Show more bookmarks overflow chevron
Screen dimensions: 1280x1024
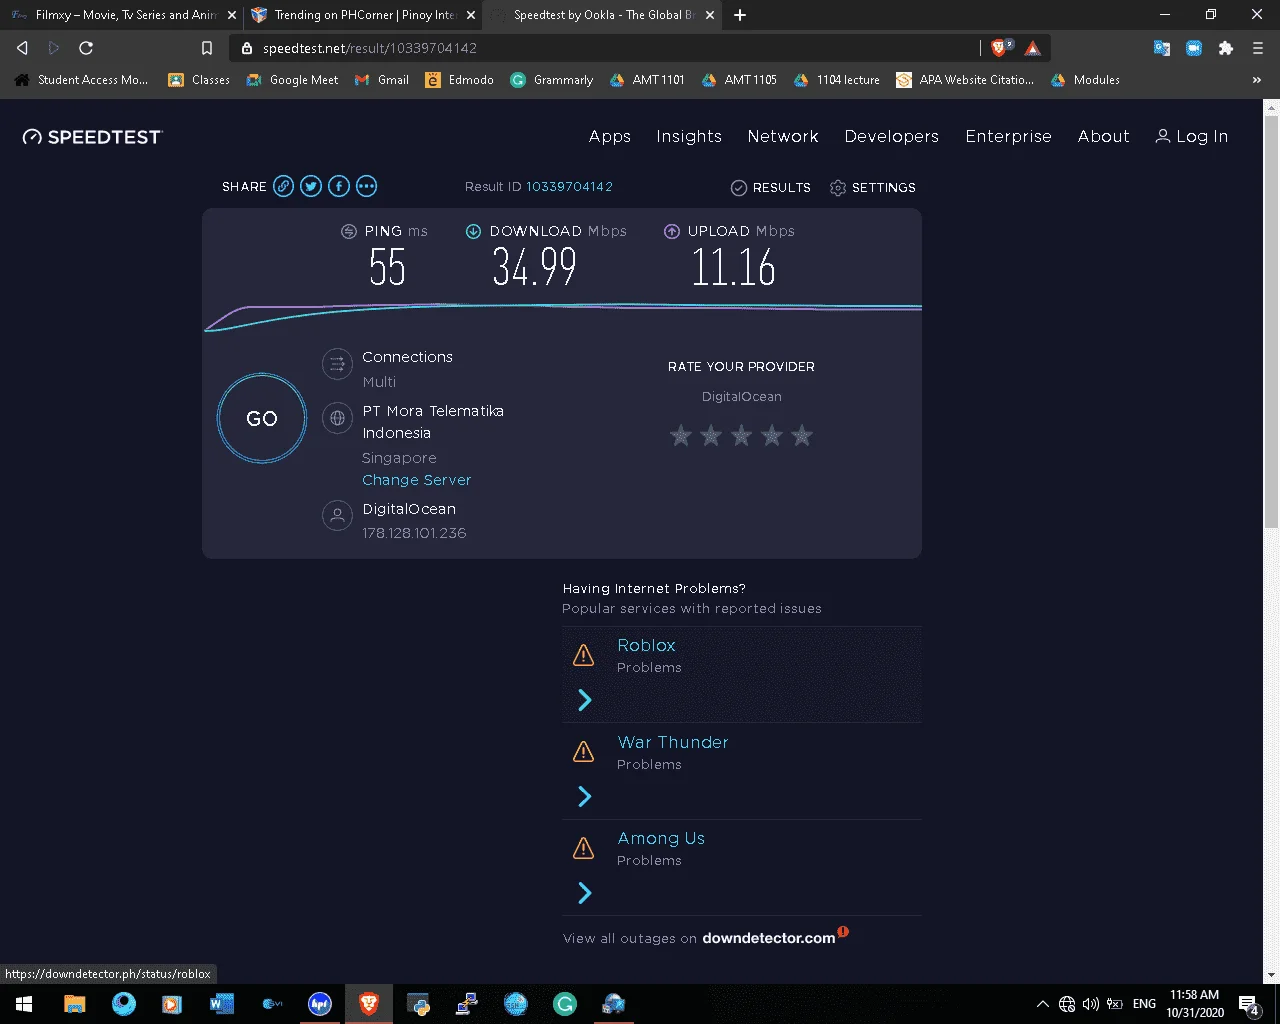1257,80
